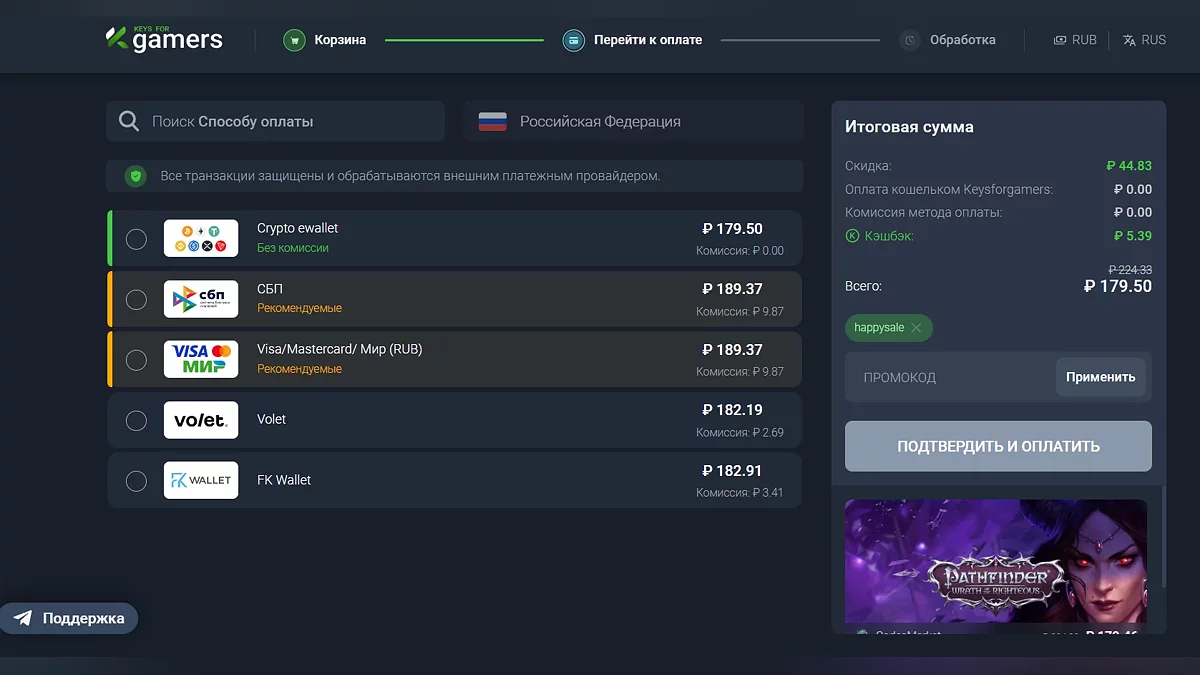
Task: Click the Применить promo code button
Action: click(x=1100, y=377)
